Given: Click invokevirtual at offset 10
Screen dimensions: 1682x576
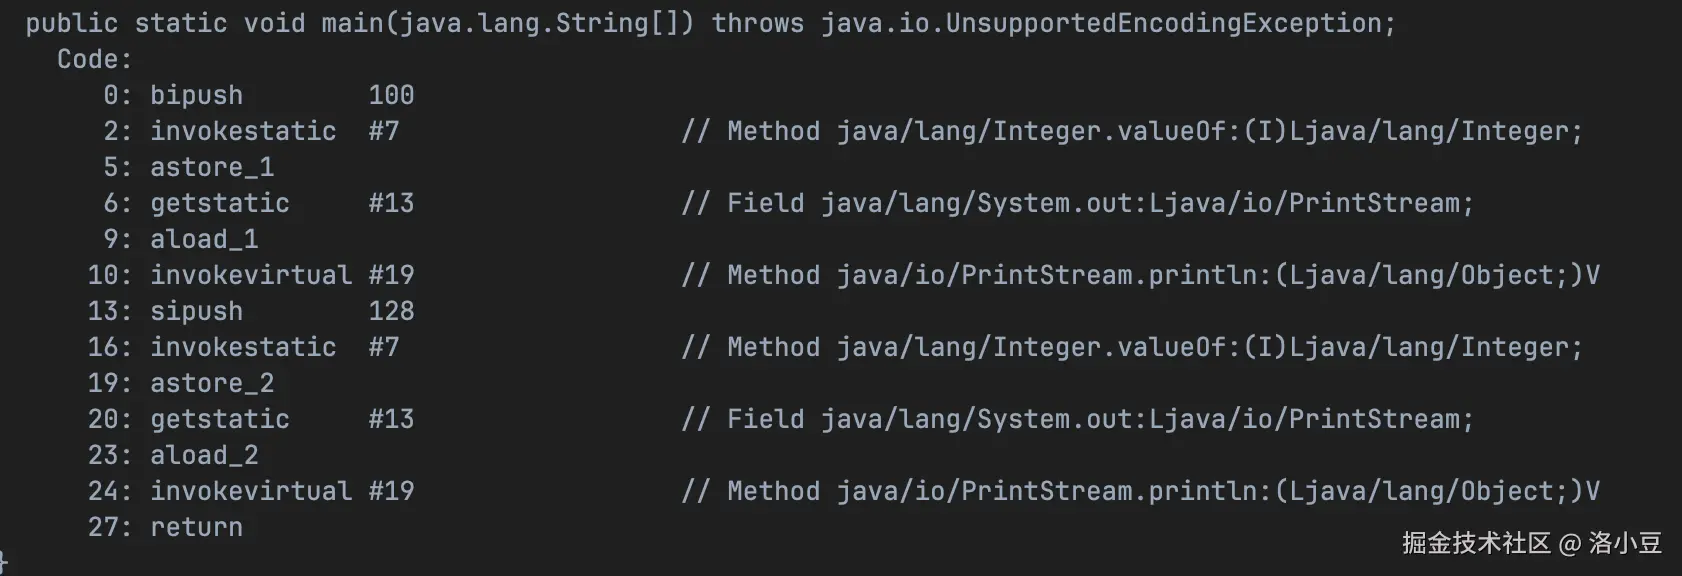Looking at the screenshot, I should tap(251, 275).
